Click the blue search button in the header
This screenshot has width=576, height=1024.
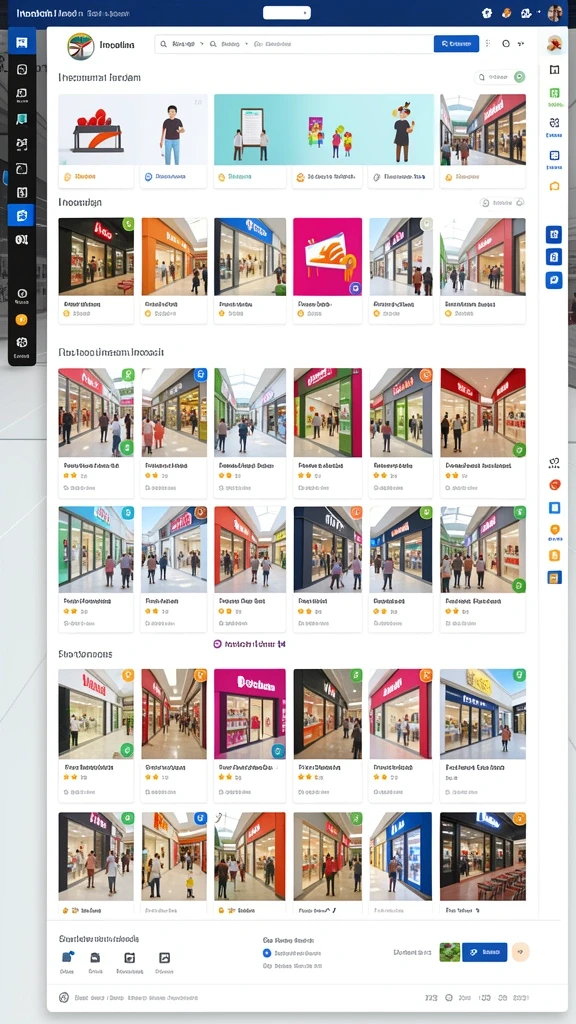pos(456,44)
